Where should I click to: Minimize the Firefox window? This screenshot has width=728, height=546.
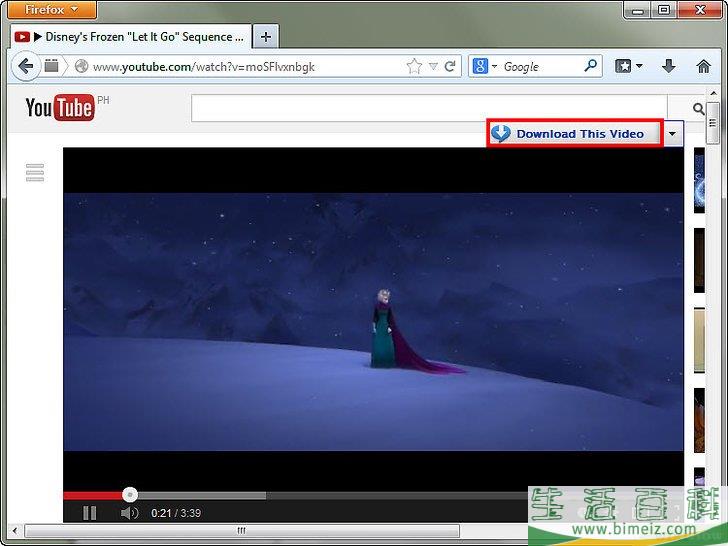pos(638,10)
